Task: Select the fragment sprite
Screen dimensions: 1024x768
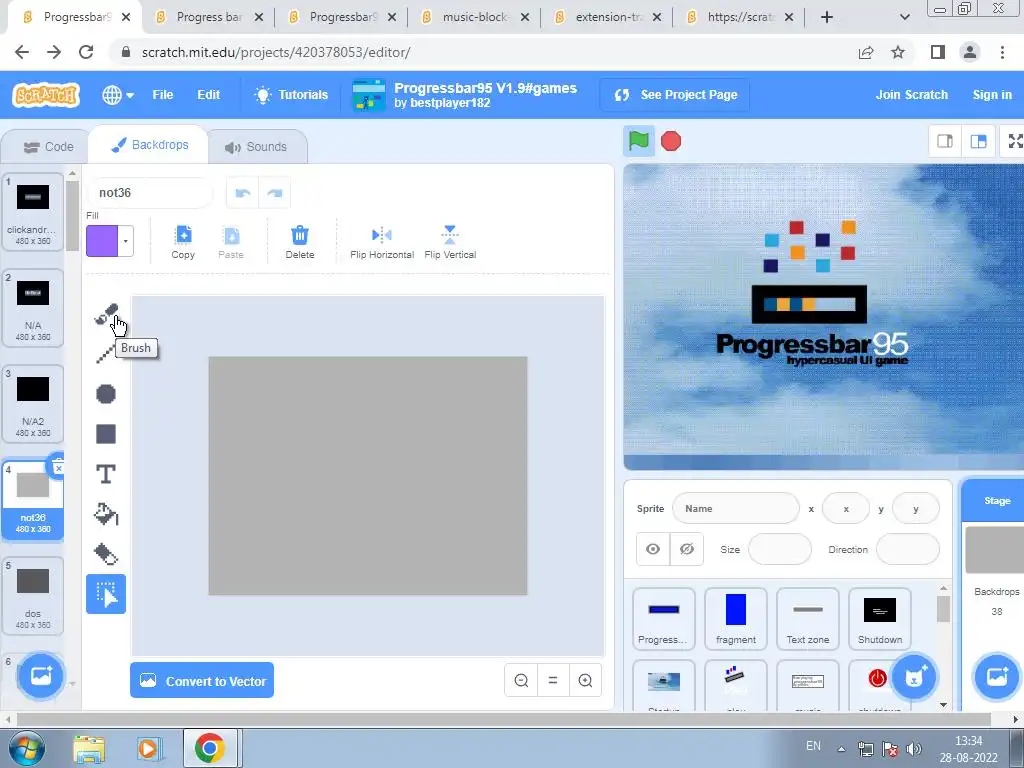Action: pos(736,618)
